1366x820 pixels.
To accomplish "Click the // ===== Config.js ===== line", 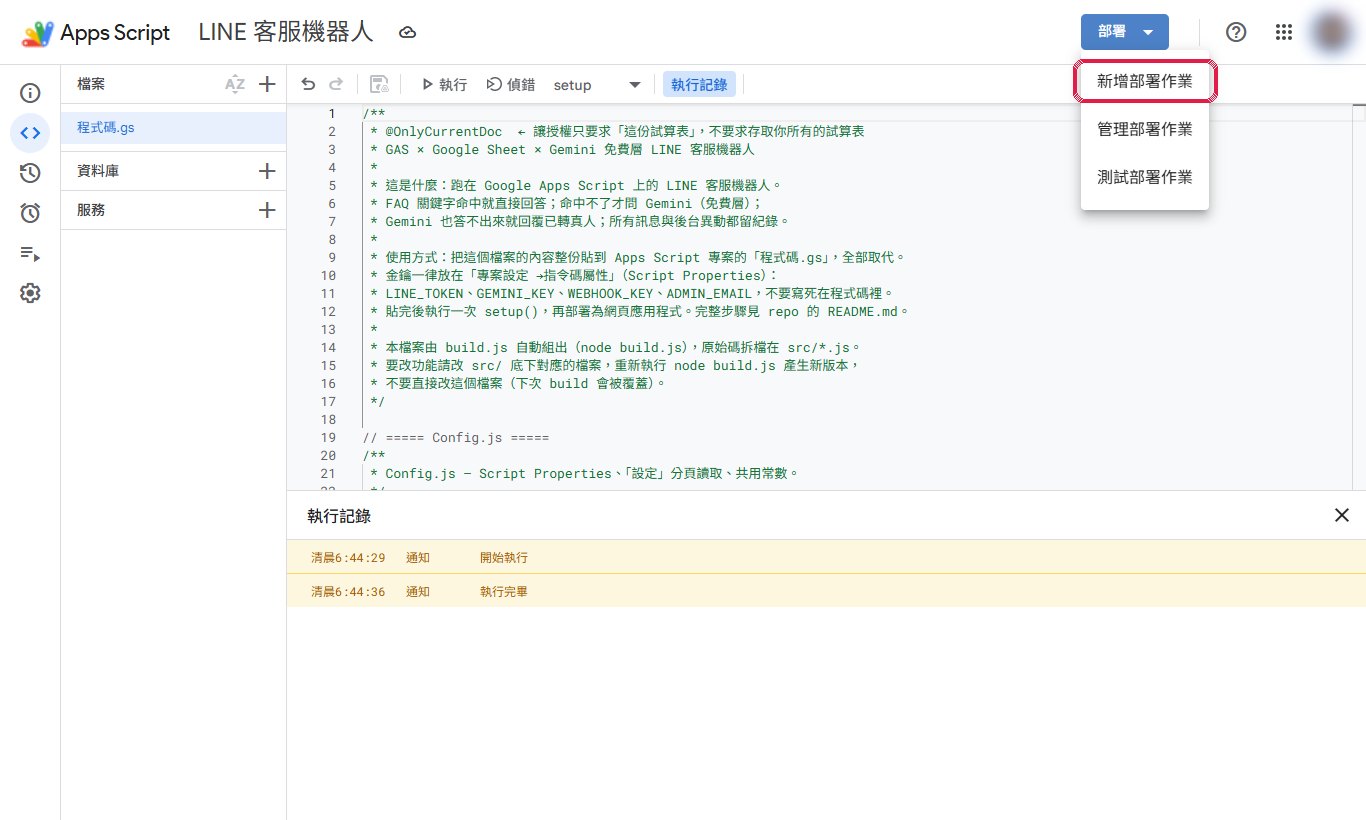I will (x=456, y=437).
